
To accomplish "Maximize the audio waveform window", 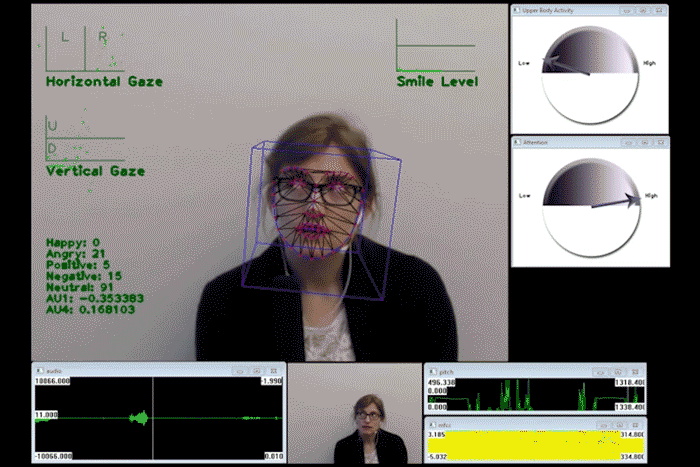I will (257, 369).
